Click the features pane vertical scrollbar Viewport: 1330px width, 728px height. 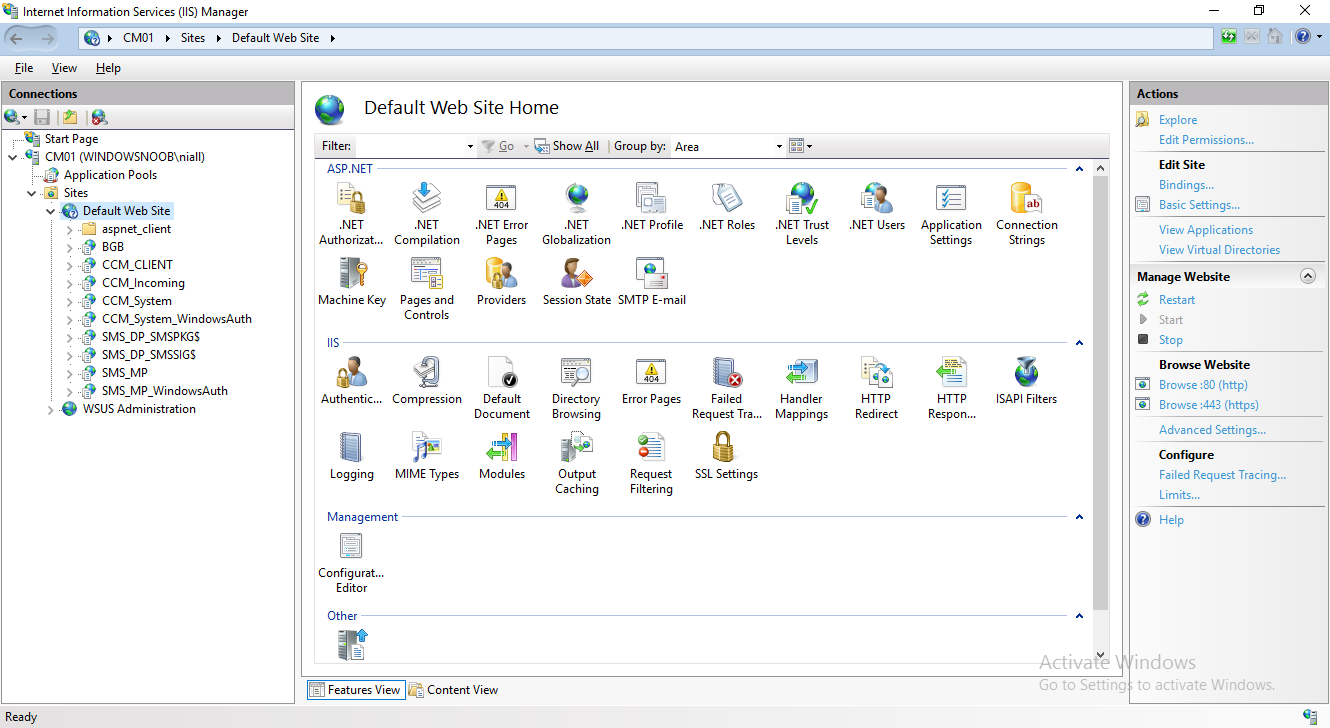pyautogui.click(x=1101, y=392)
